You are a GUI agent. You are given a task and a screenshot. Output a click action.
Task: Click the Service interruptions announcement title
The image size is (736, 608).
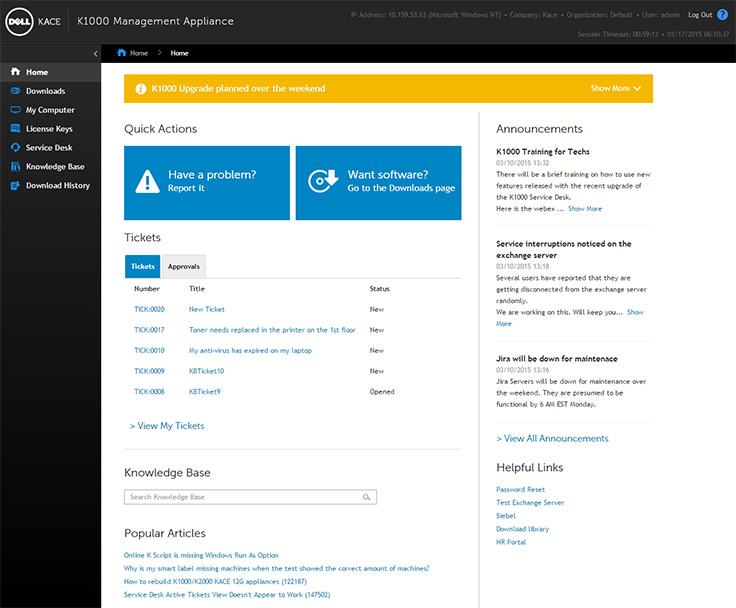pyautogui.click(x=564, y=249)
